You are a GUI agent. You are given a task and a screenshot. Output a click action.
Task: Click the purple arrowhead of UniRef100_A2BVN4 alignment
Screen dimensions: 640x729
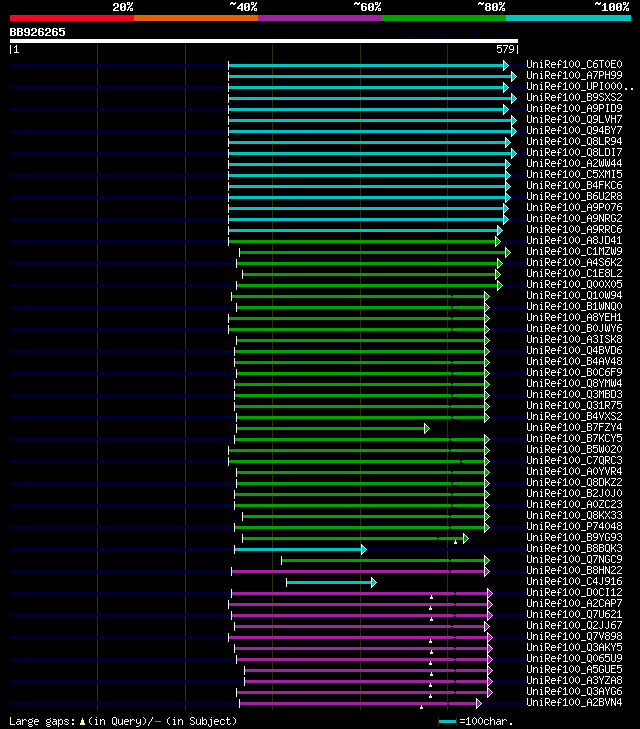tap(479, 703)
